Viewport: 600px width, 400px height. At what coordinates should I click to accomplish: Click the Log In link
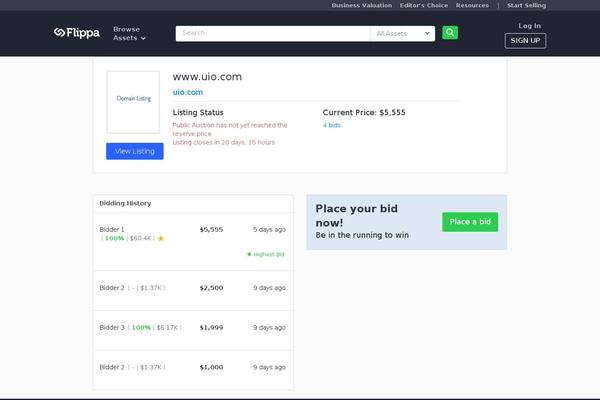(530, 26)
